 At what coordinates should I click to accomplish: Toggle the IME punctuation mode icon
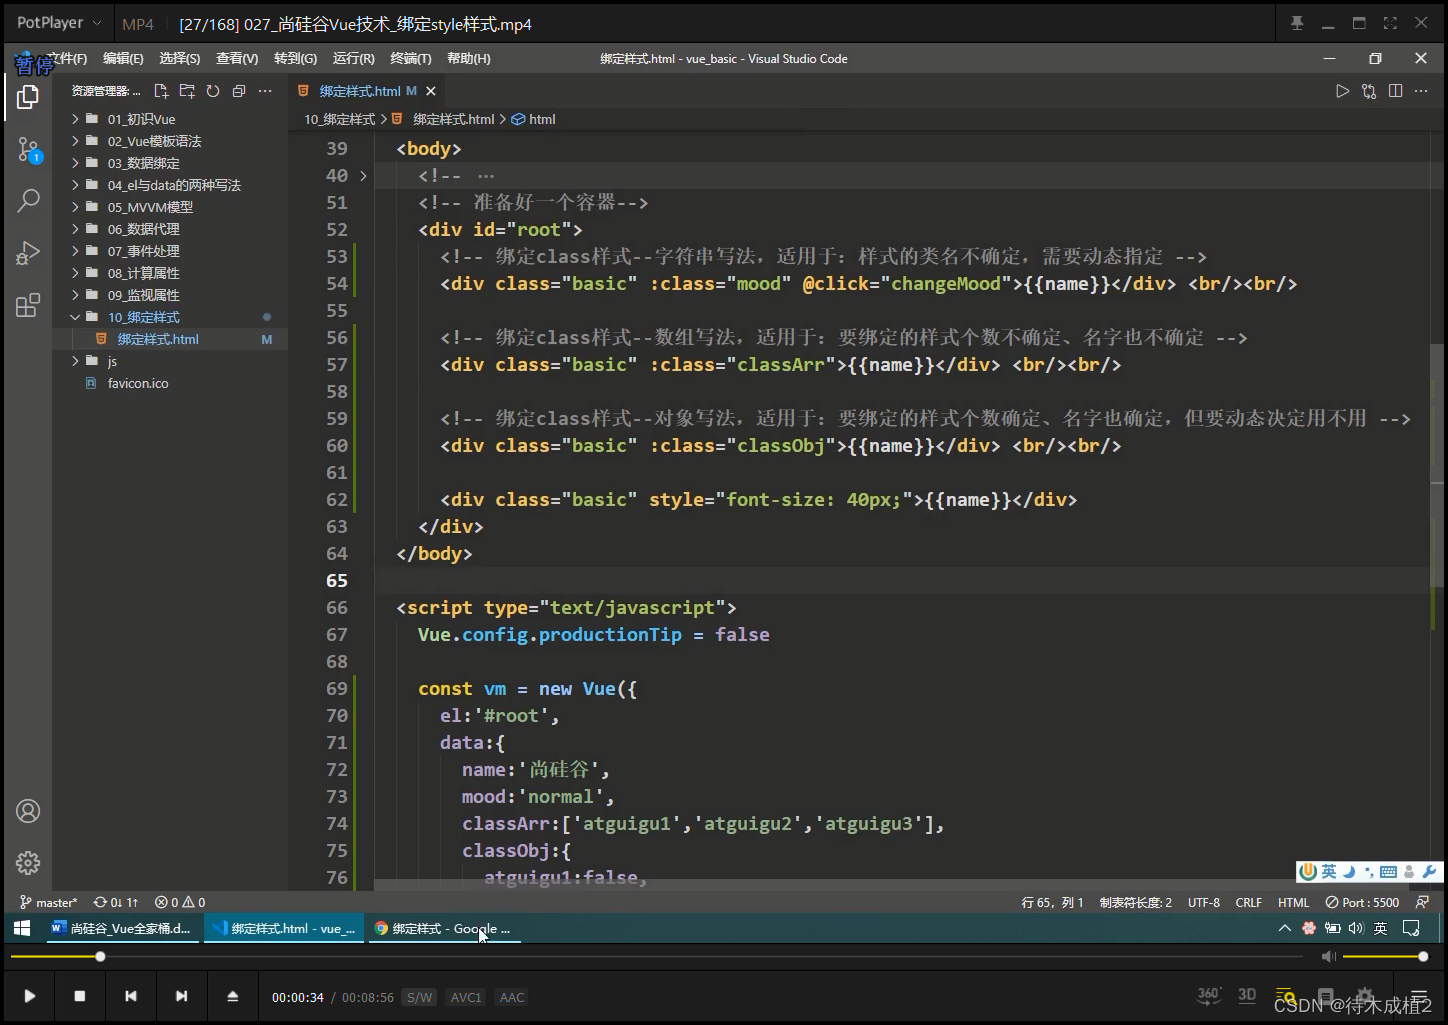click(1368, 872)
